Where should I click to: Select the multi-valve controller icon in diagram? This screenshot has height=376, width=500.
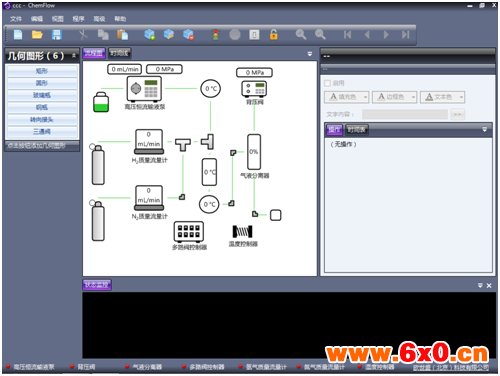tap(189, 232)
